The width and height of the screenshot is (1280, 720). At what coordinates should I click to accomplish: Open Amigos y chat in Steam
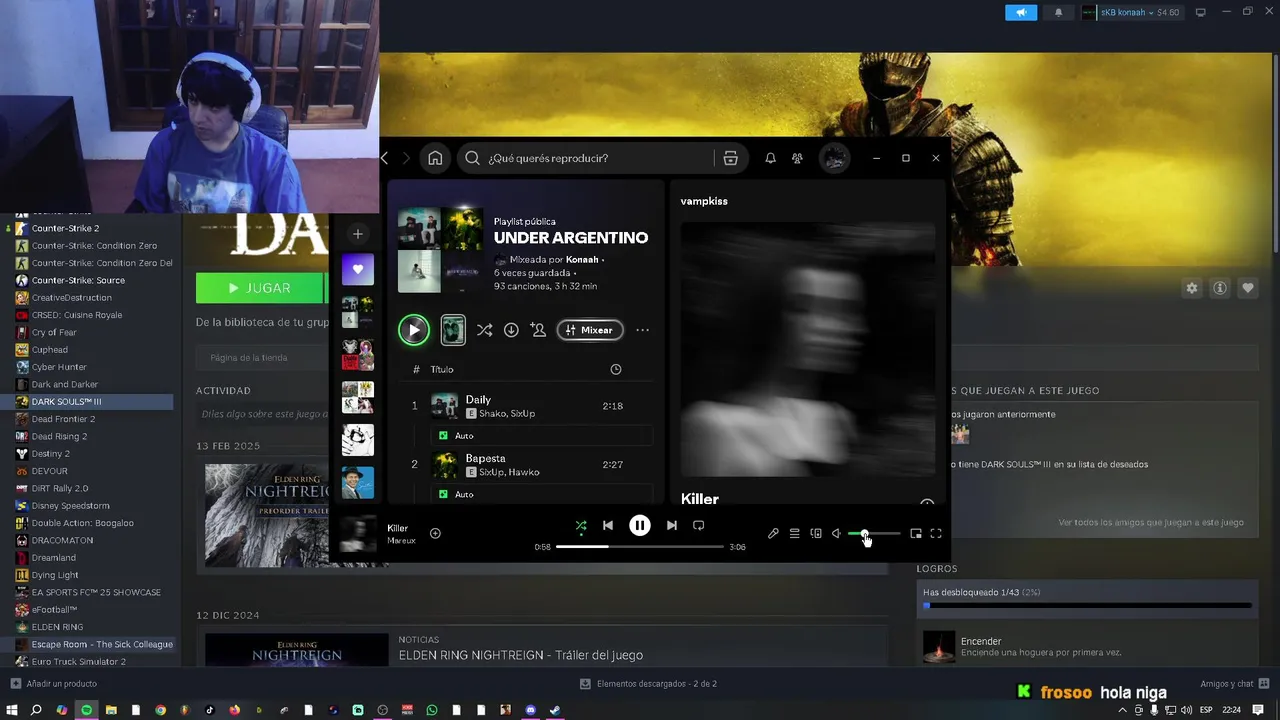(x=1235, y=684)
